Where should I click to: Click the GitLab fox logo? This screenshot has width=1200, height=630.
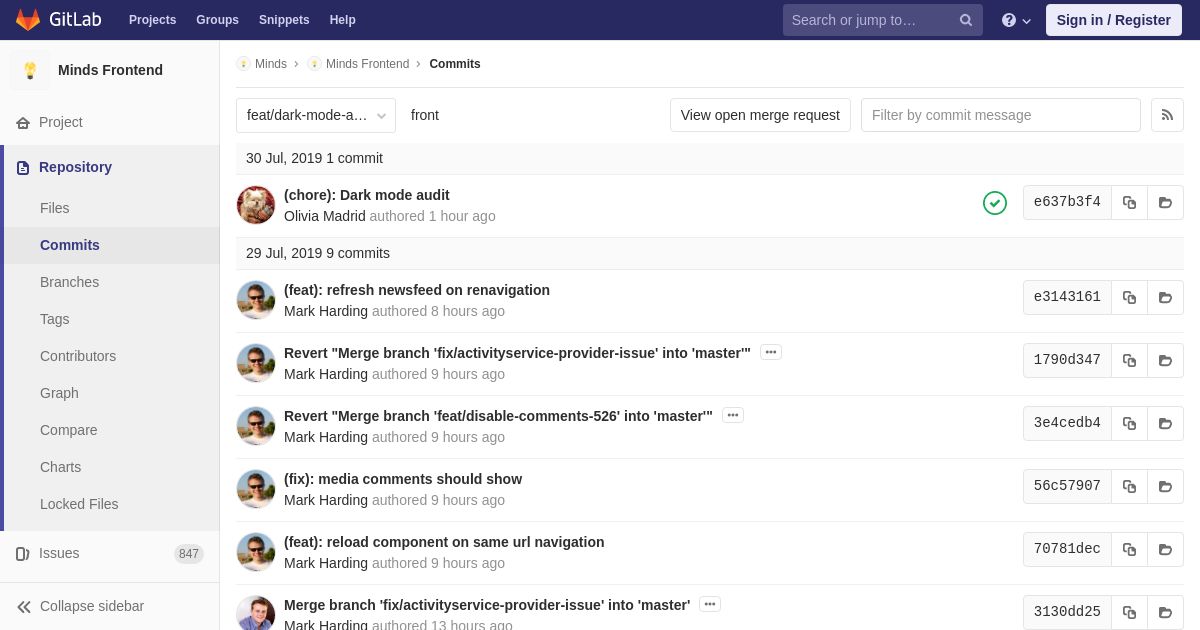click(28, 20)
